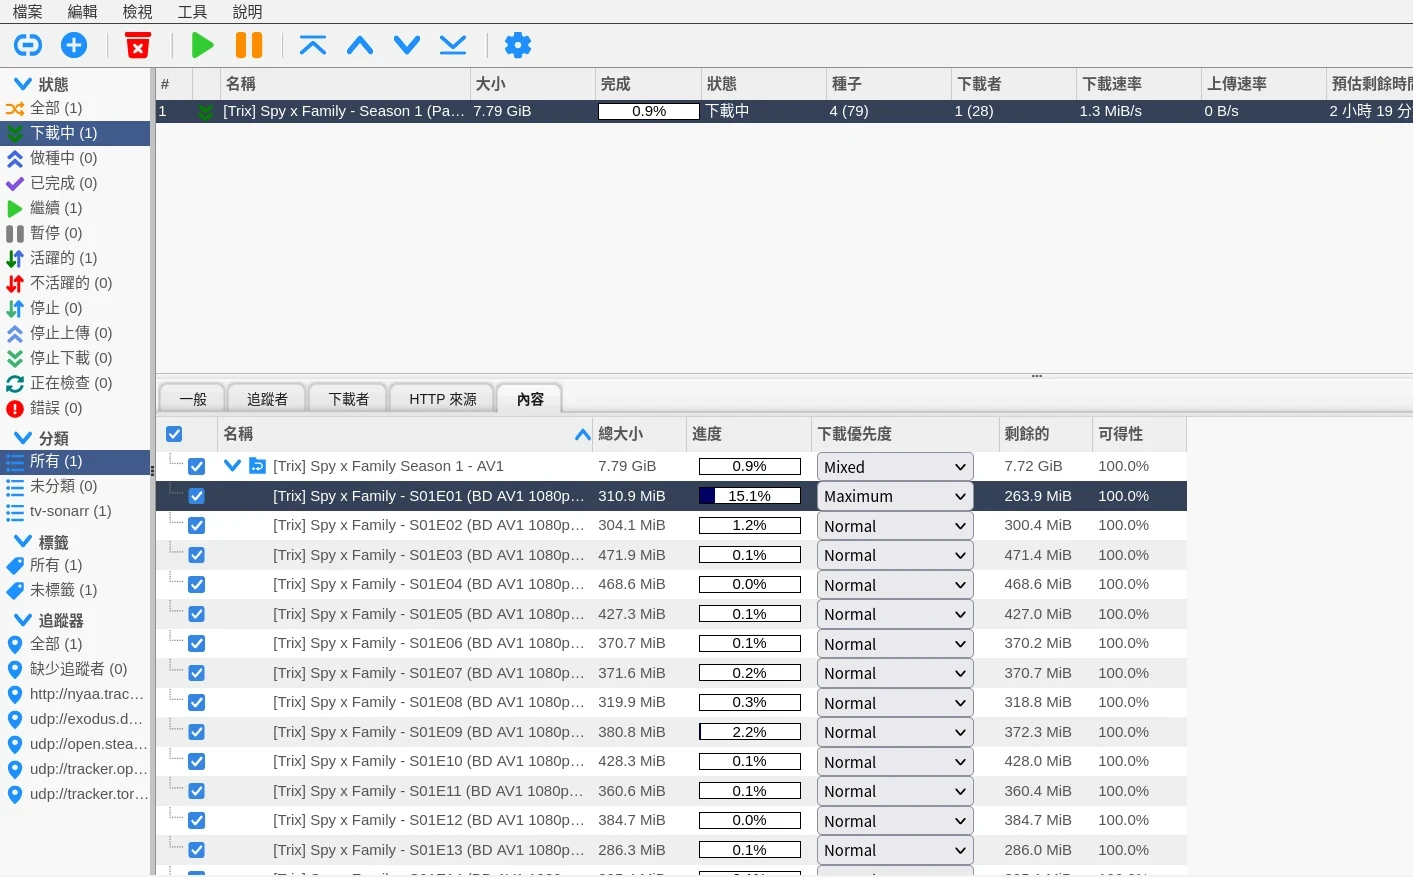This screenshot has height=877, width=1413.
Task: Collapse the 狀態 section in sidebar
Action: [22, 84]
